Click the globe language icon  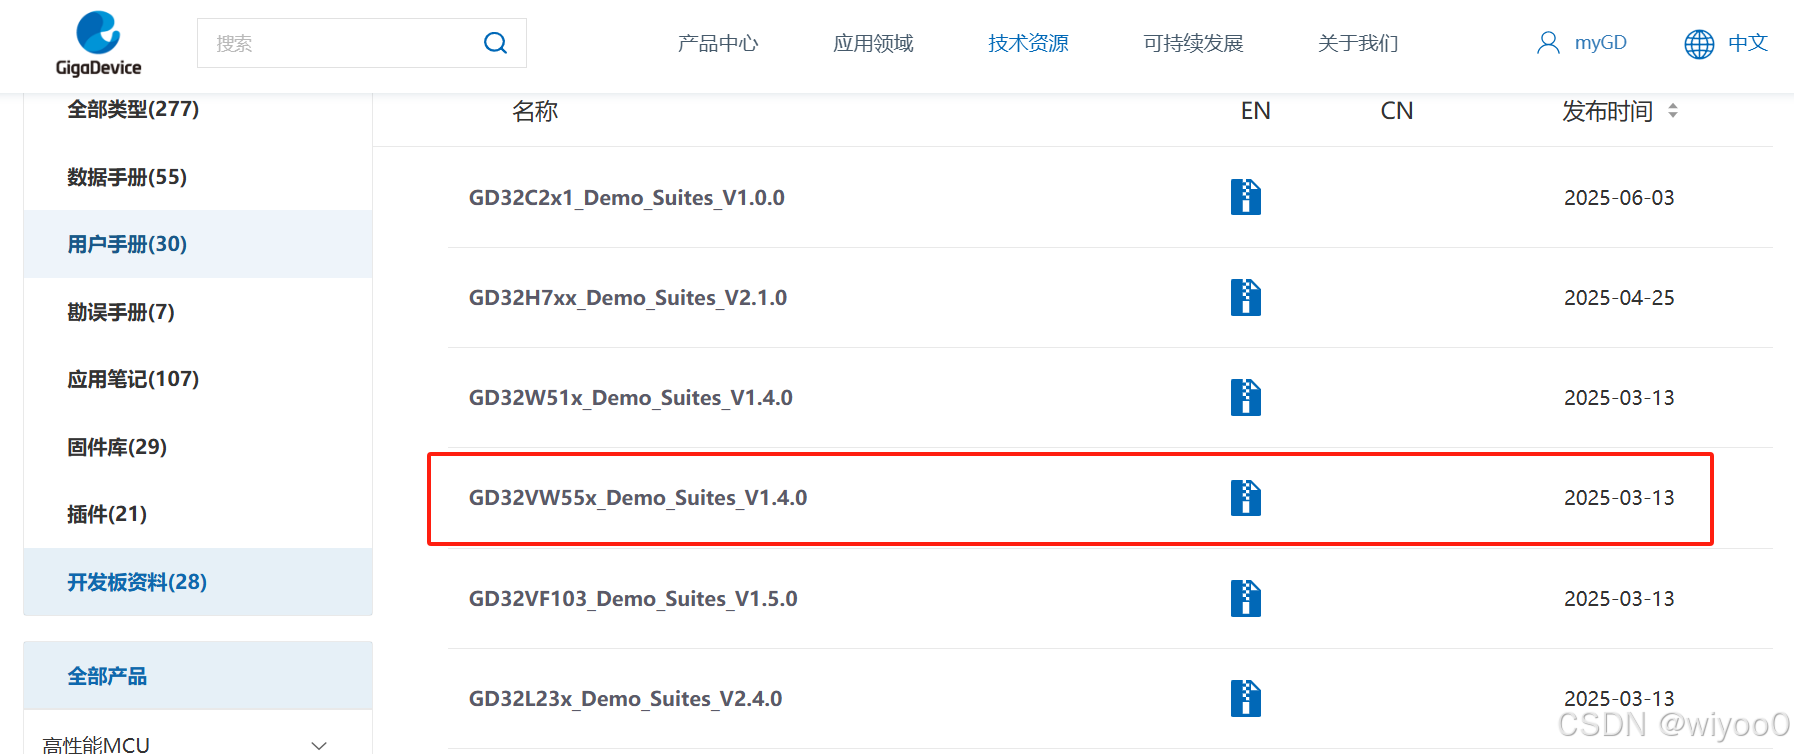point(1699,44)
